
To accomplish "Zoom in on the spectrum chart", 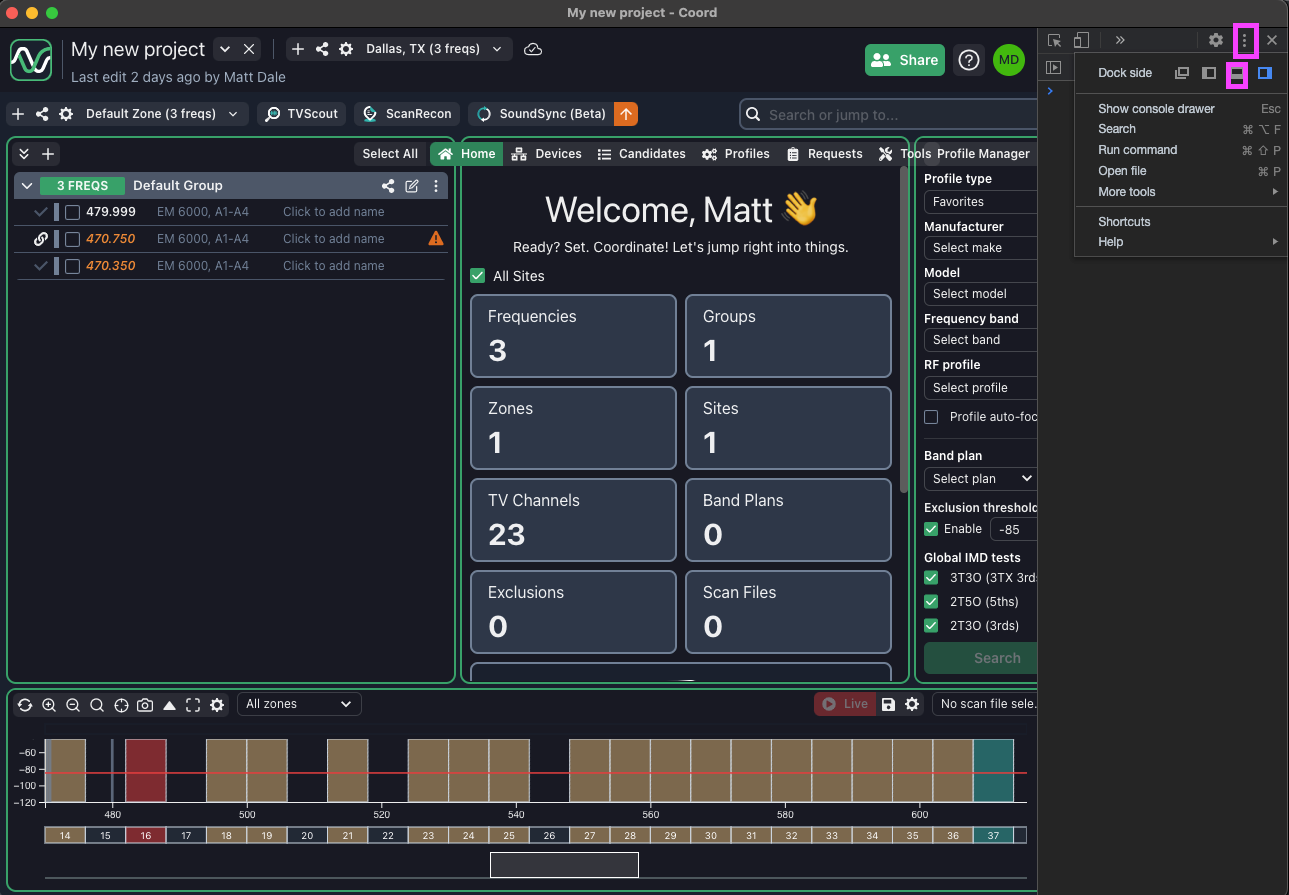I will [49, 705].
